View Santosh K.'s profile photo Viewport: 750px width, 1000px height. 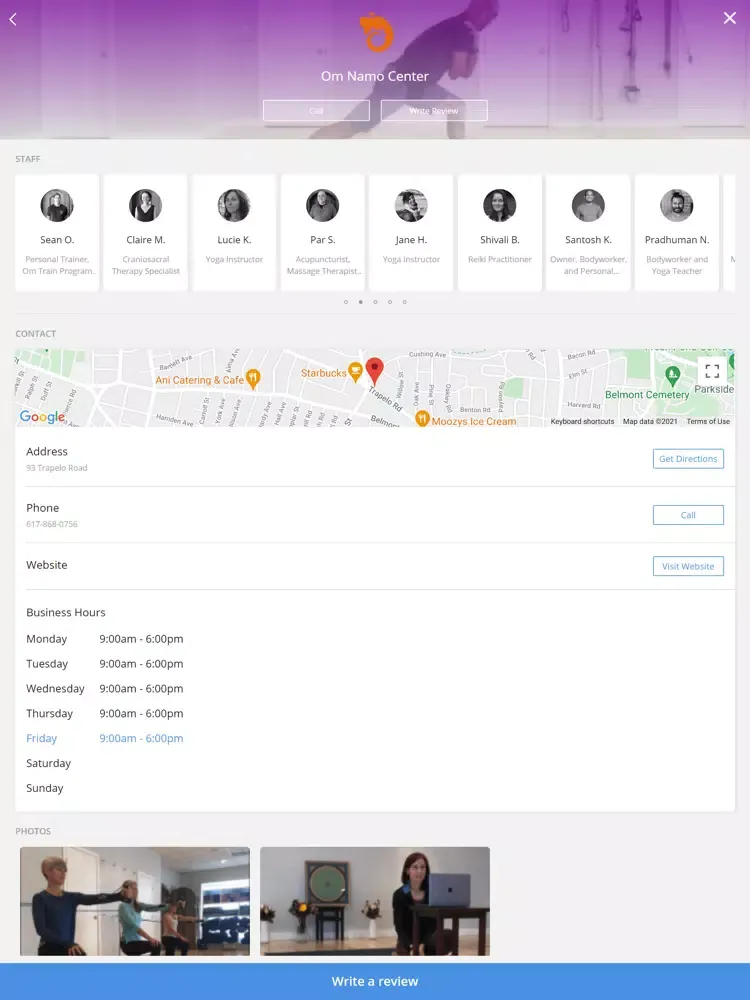click(588, 205)
